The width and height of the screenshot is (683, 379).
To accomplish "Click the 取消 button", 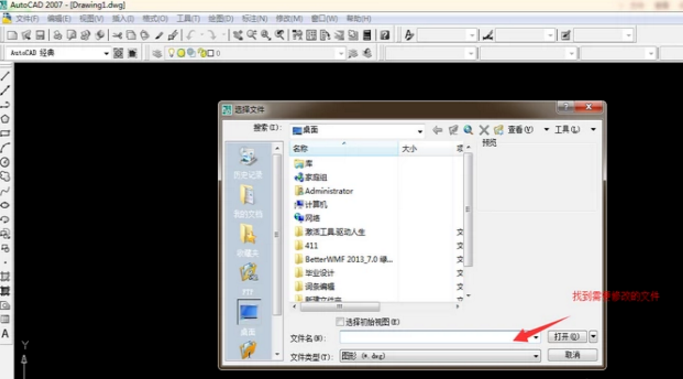I will pos(572,355).
